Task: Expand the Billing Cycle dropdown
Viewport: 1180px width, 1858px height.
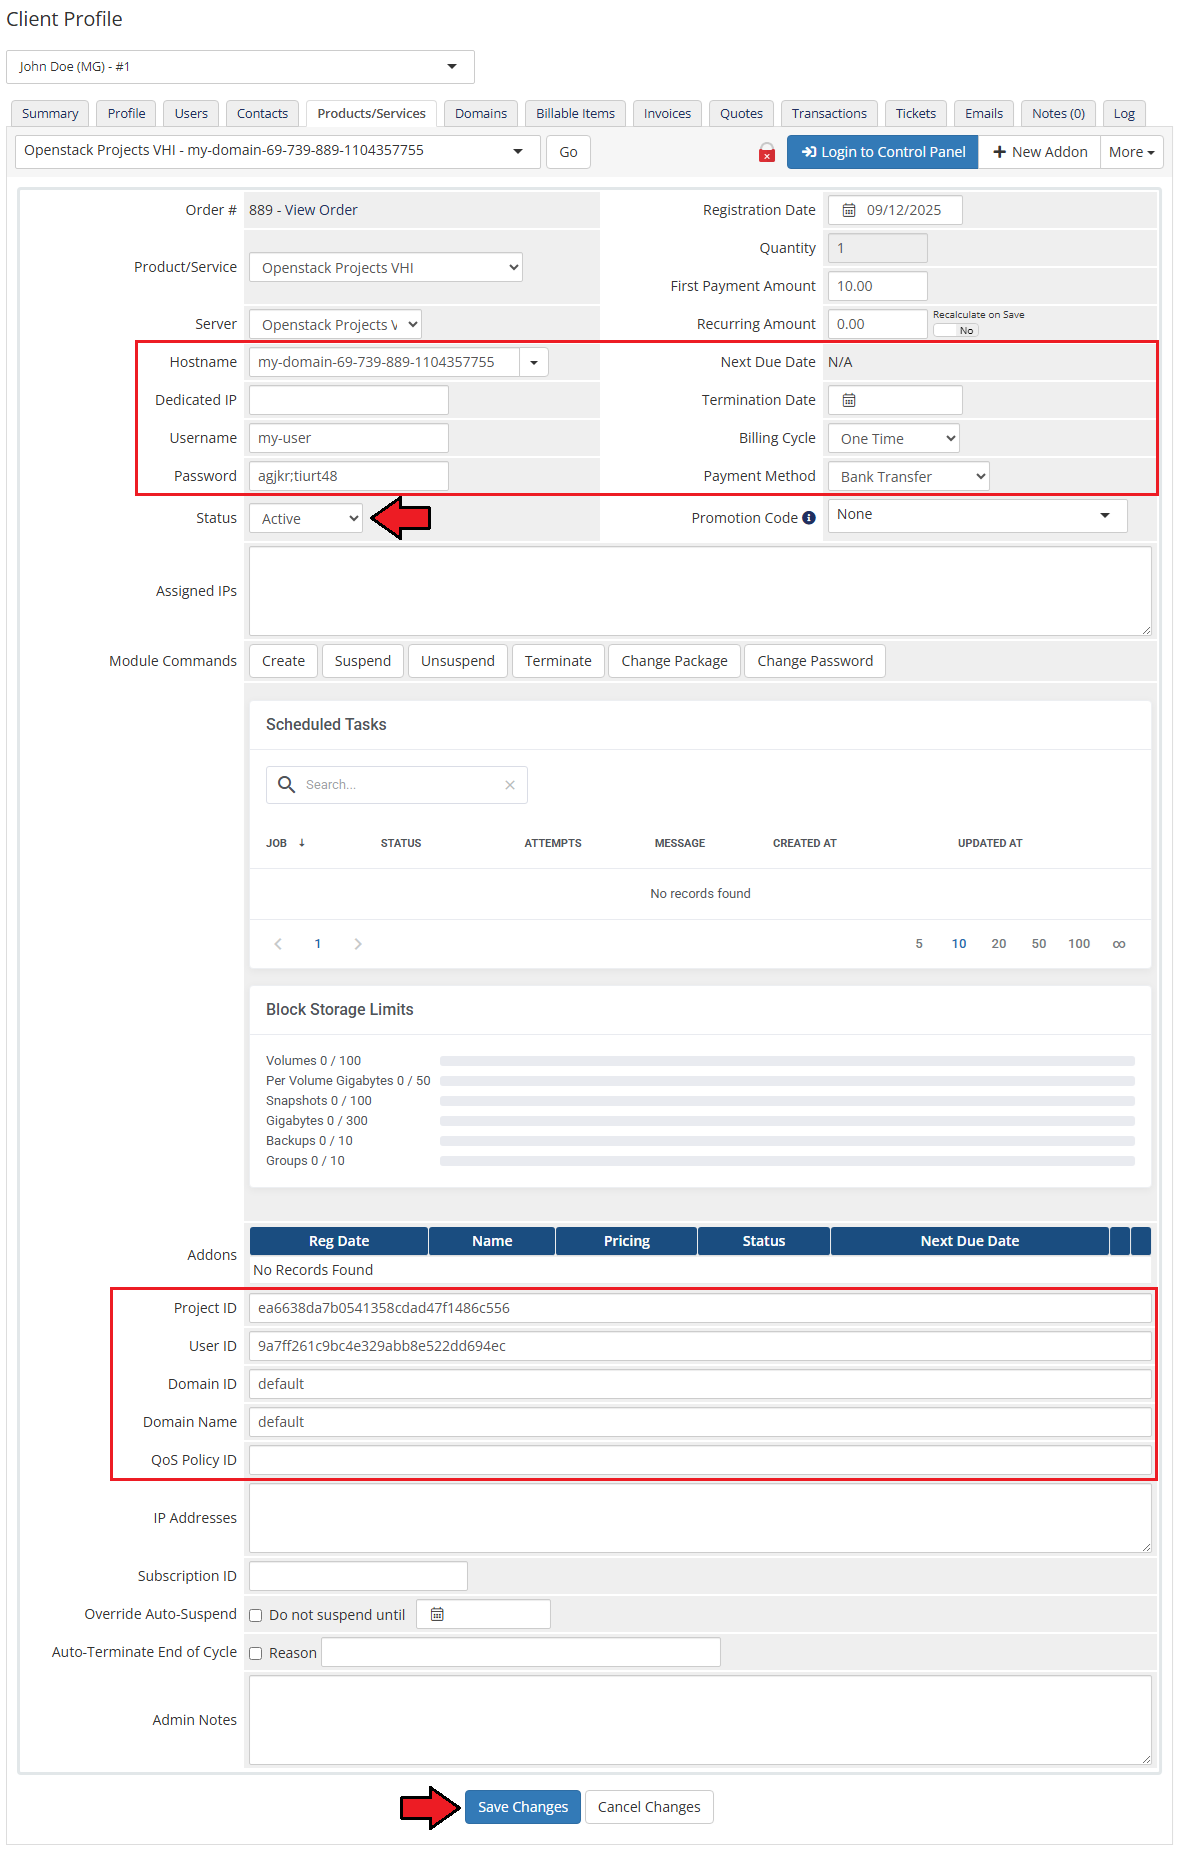Action: pyautogui.click(x=894, y=439)
